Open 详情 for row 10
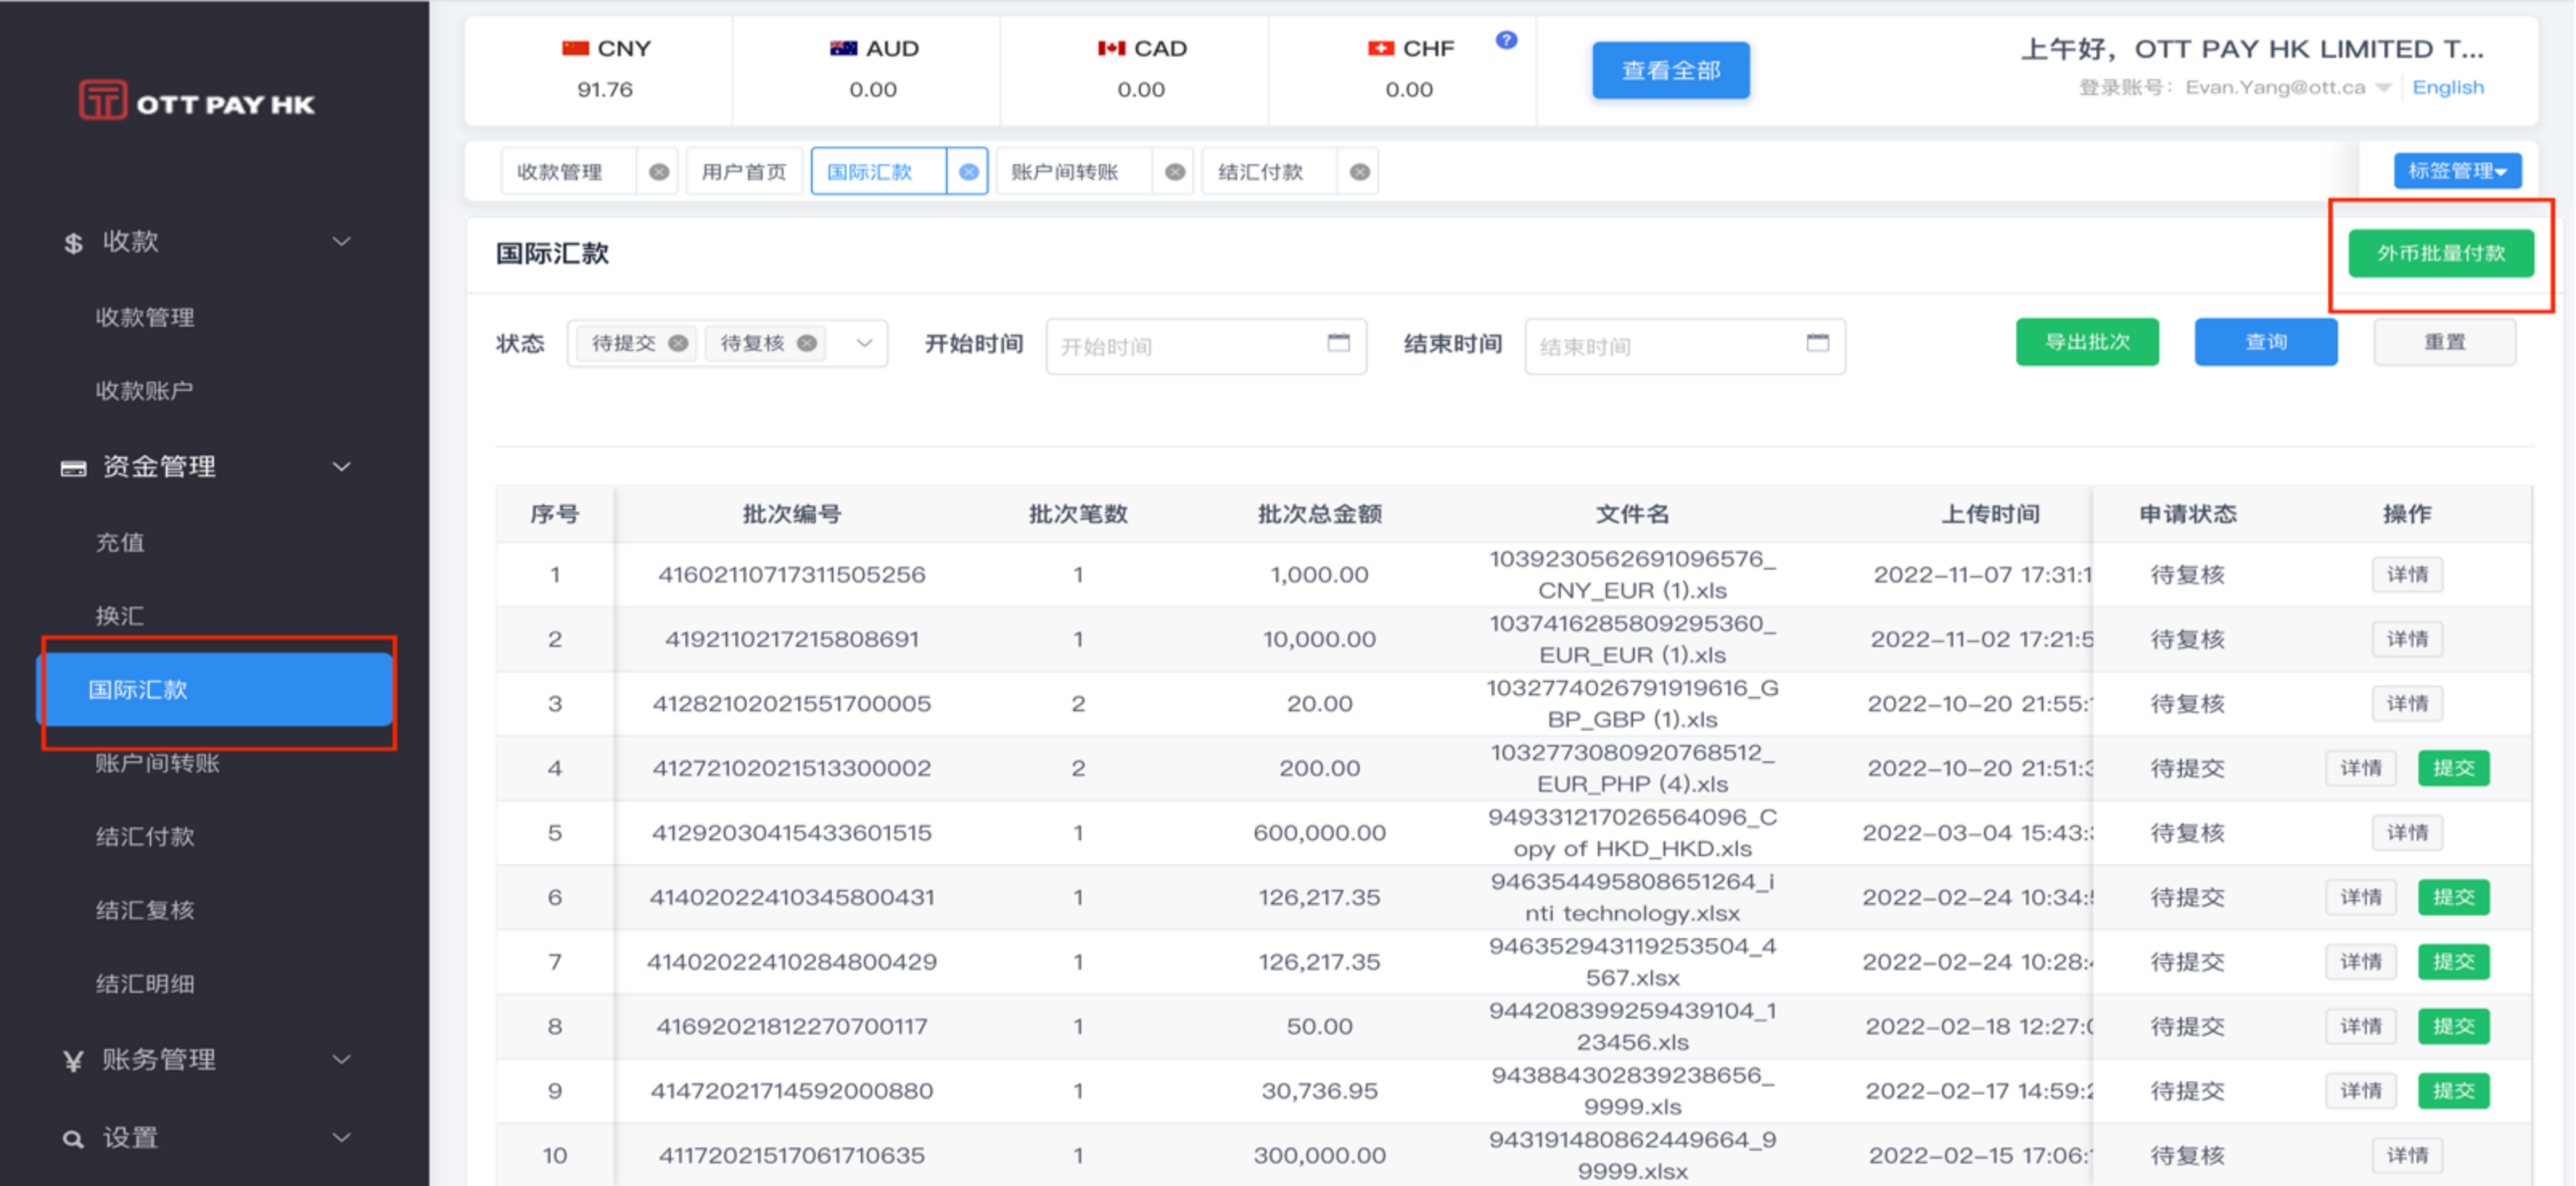The height and width of the screenshot is (1186, 2576). pos(2407,1155)
